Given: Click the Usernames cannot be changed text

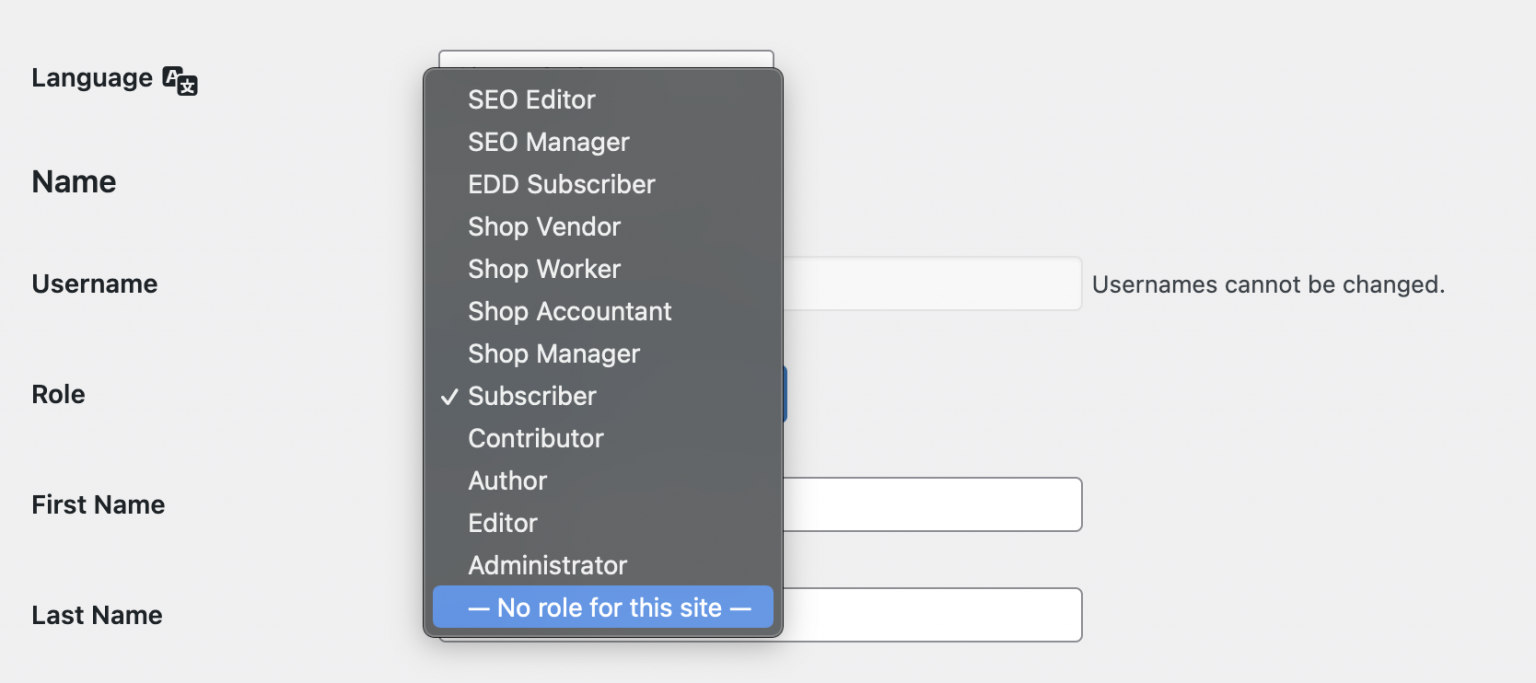Looking at the screenshot, I should click(1268, 284).
